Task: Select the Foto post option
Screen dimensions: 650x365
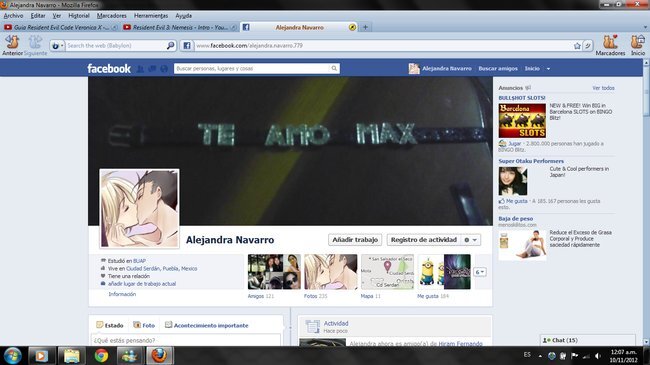Action: [144, 325]
